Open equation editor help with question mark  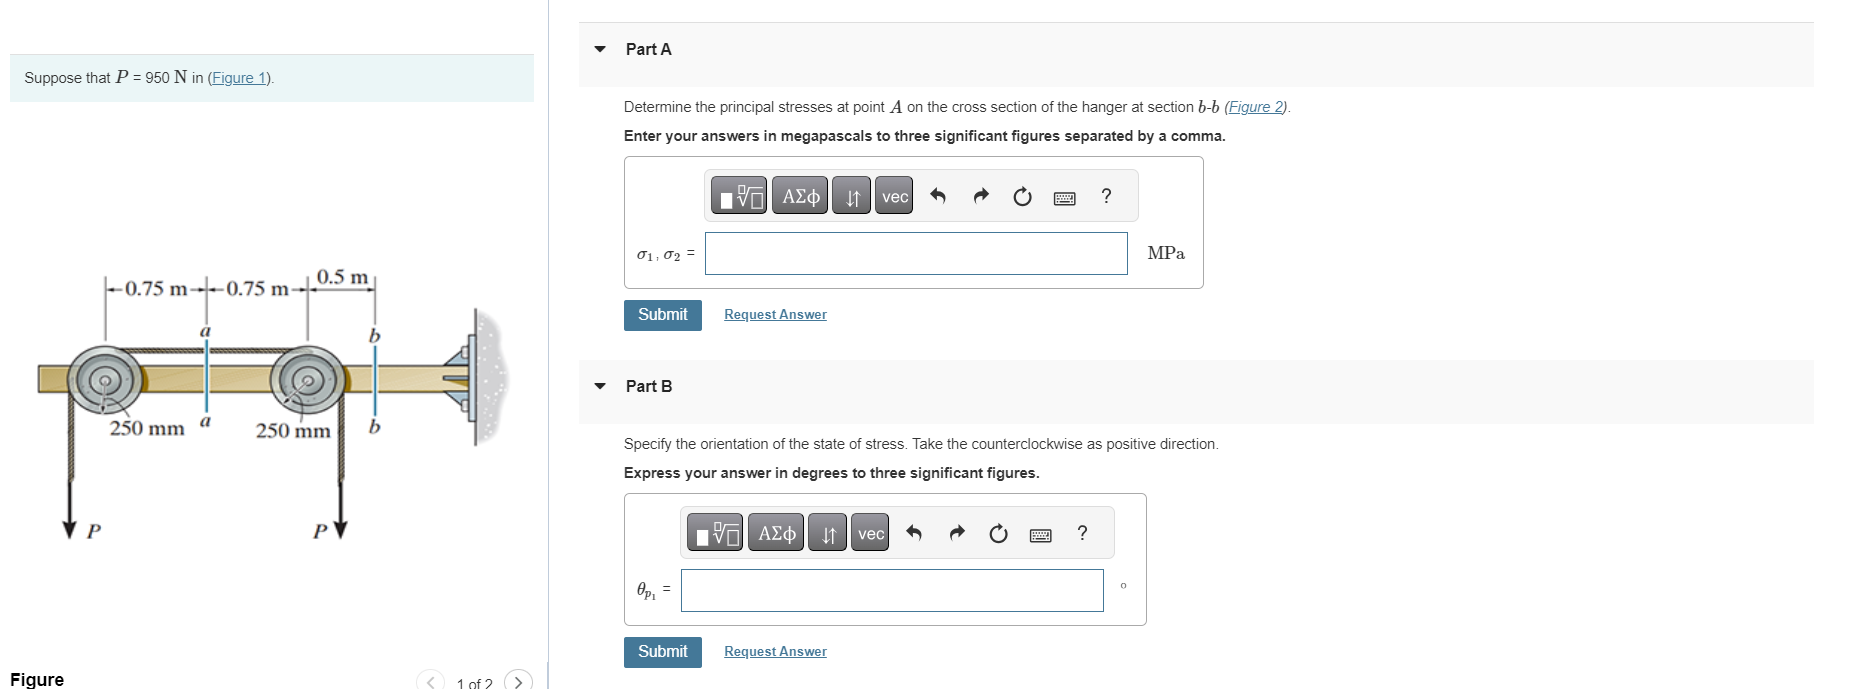point(1105,196)
